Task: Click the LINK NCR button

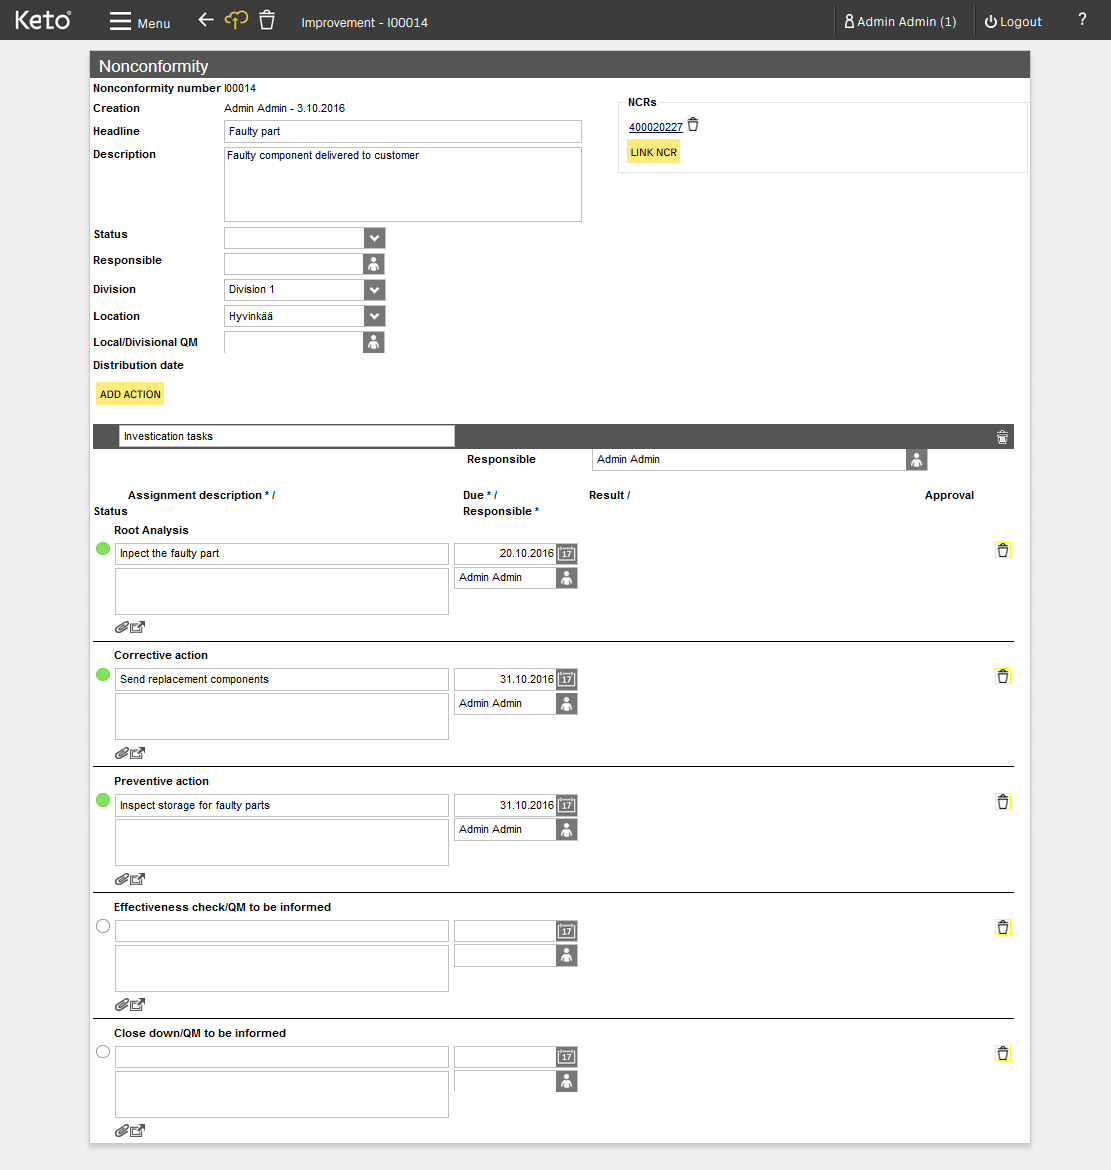Action: click(x=654, y=152)
